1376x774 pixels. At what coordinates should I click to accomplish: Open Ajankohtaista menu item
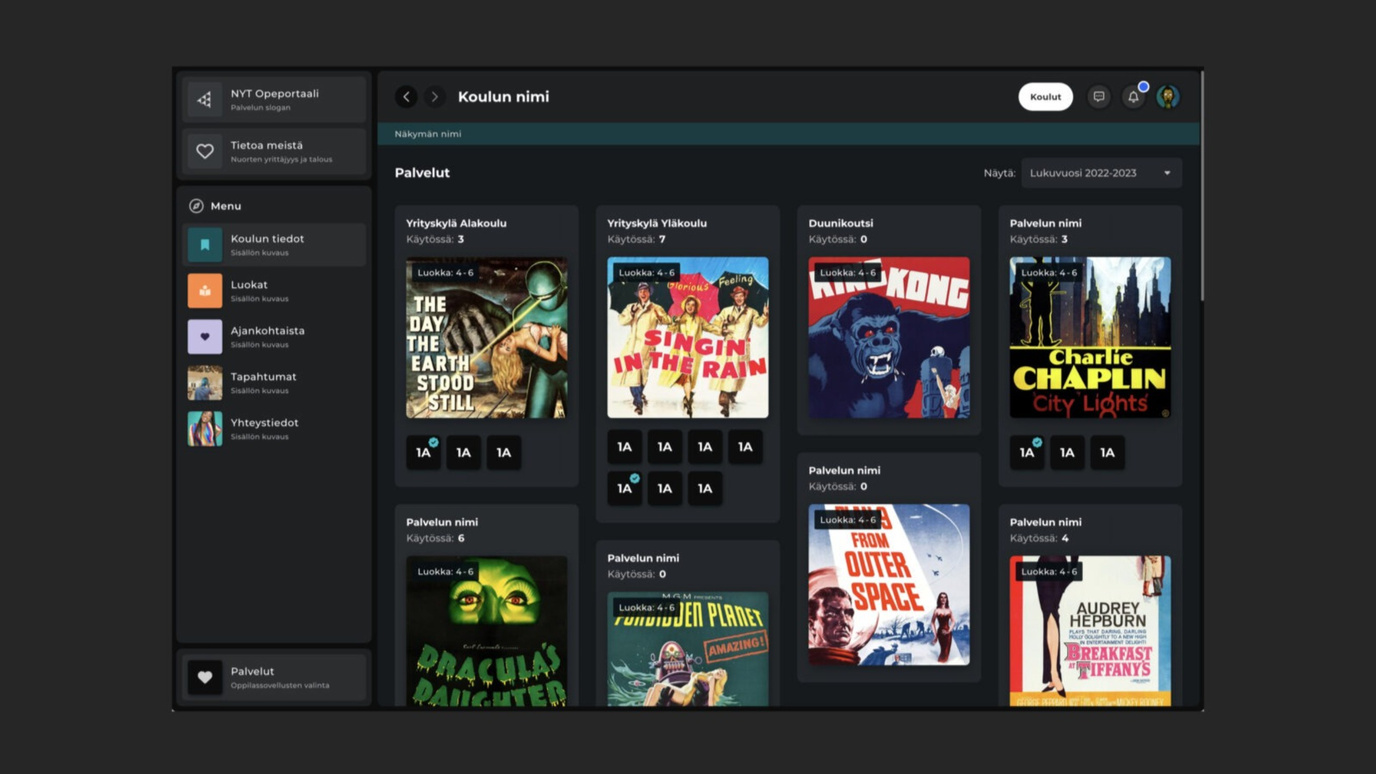[274, 337]
